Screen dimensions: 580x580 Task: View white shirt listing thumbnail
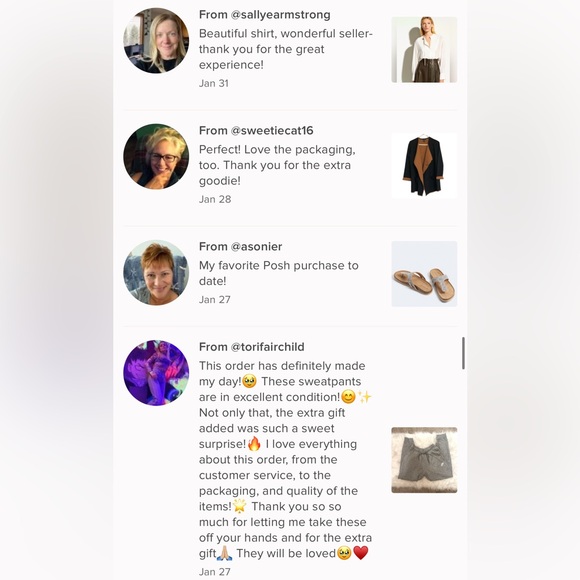424,50
